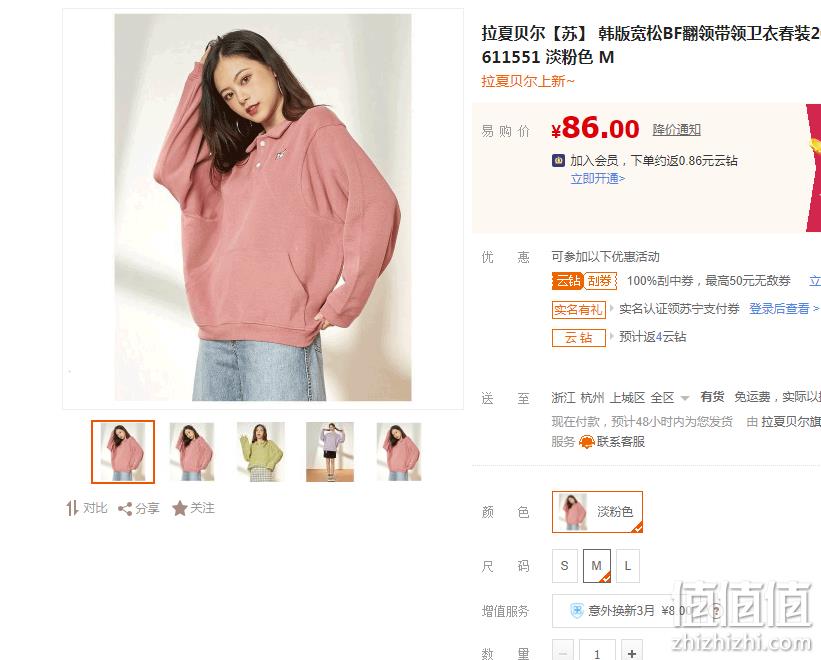This screenshot has height=660, width=821.
Task: Select size M option
Action: 596,566
